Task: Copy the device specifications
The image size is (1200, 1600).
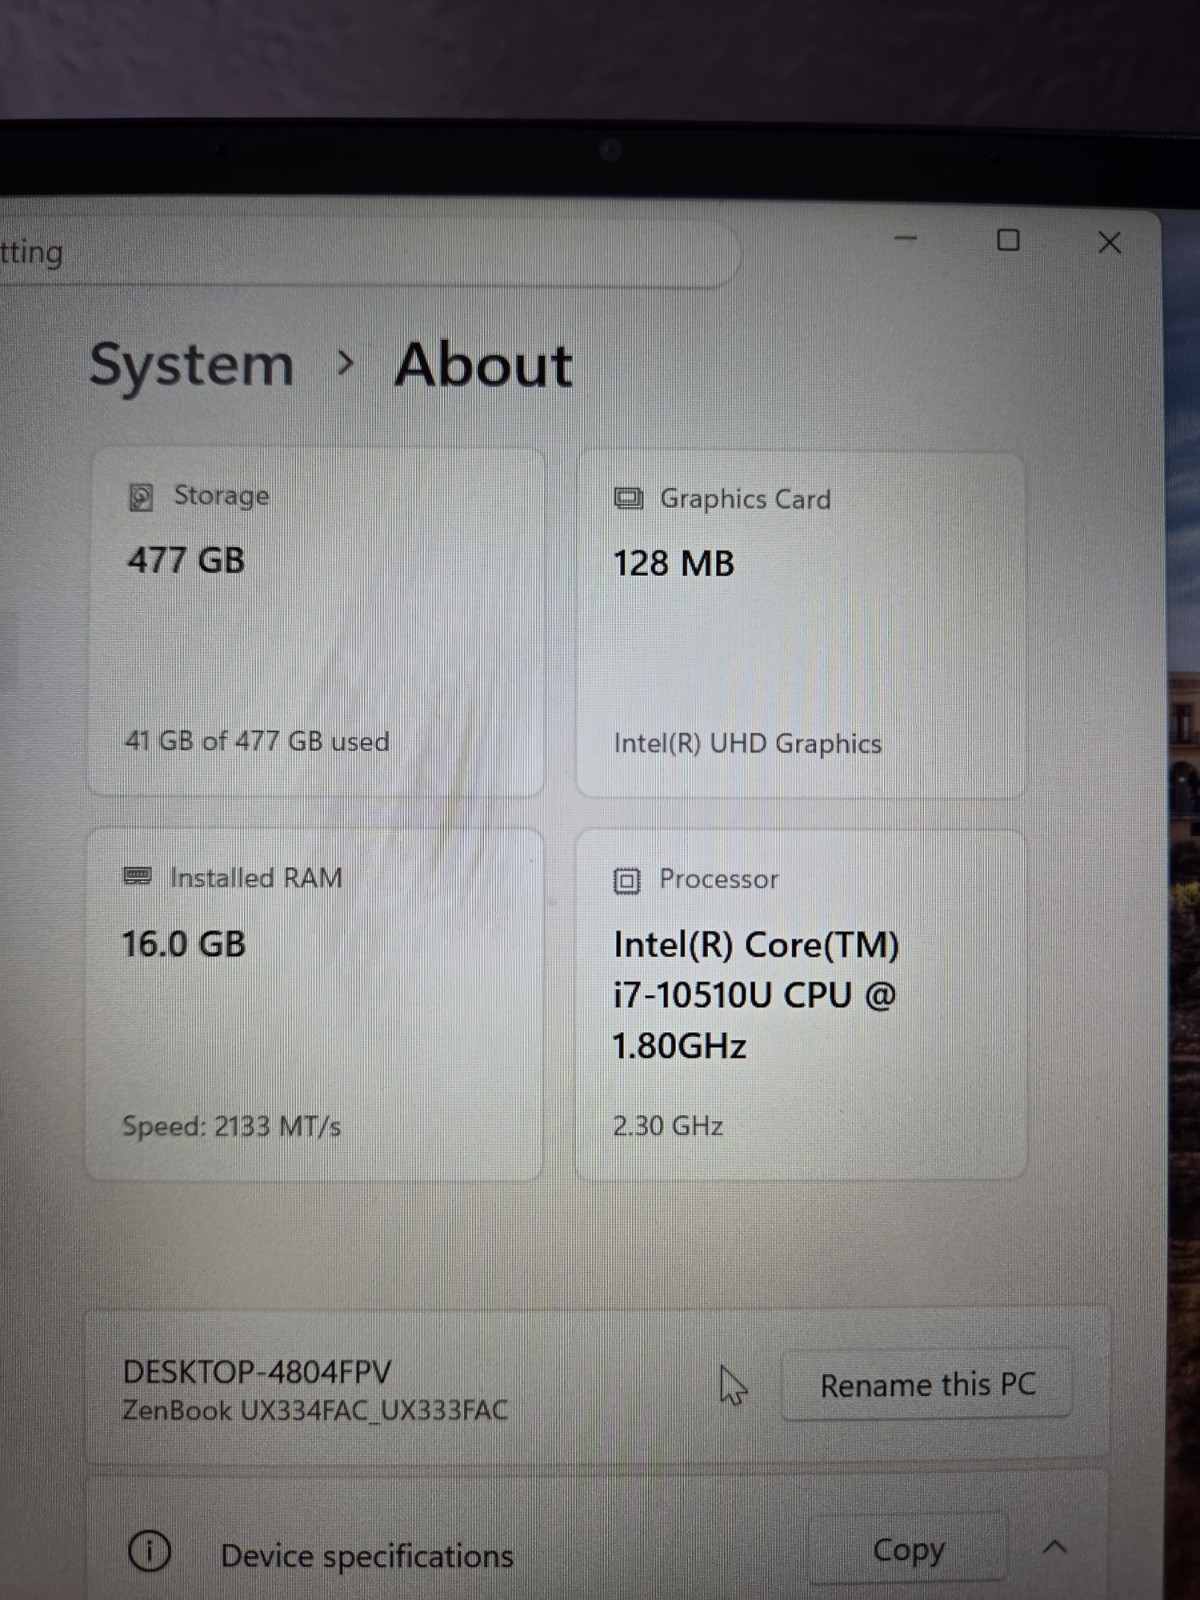Action: 907,1550
